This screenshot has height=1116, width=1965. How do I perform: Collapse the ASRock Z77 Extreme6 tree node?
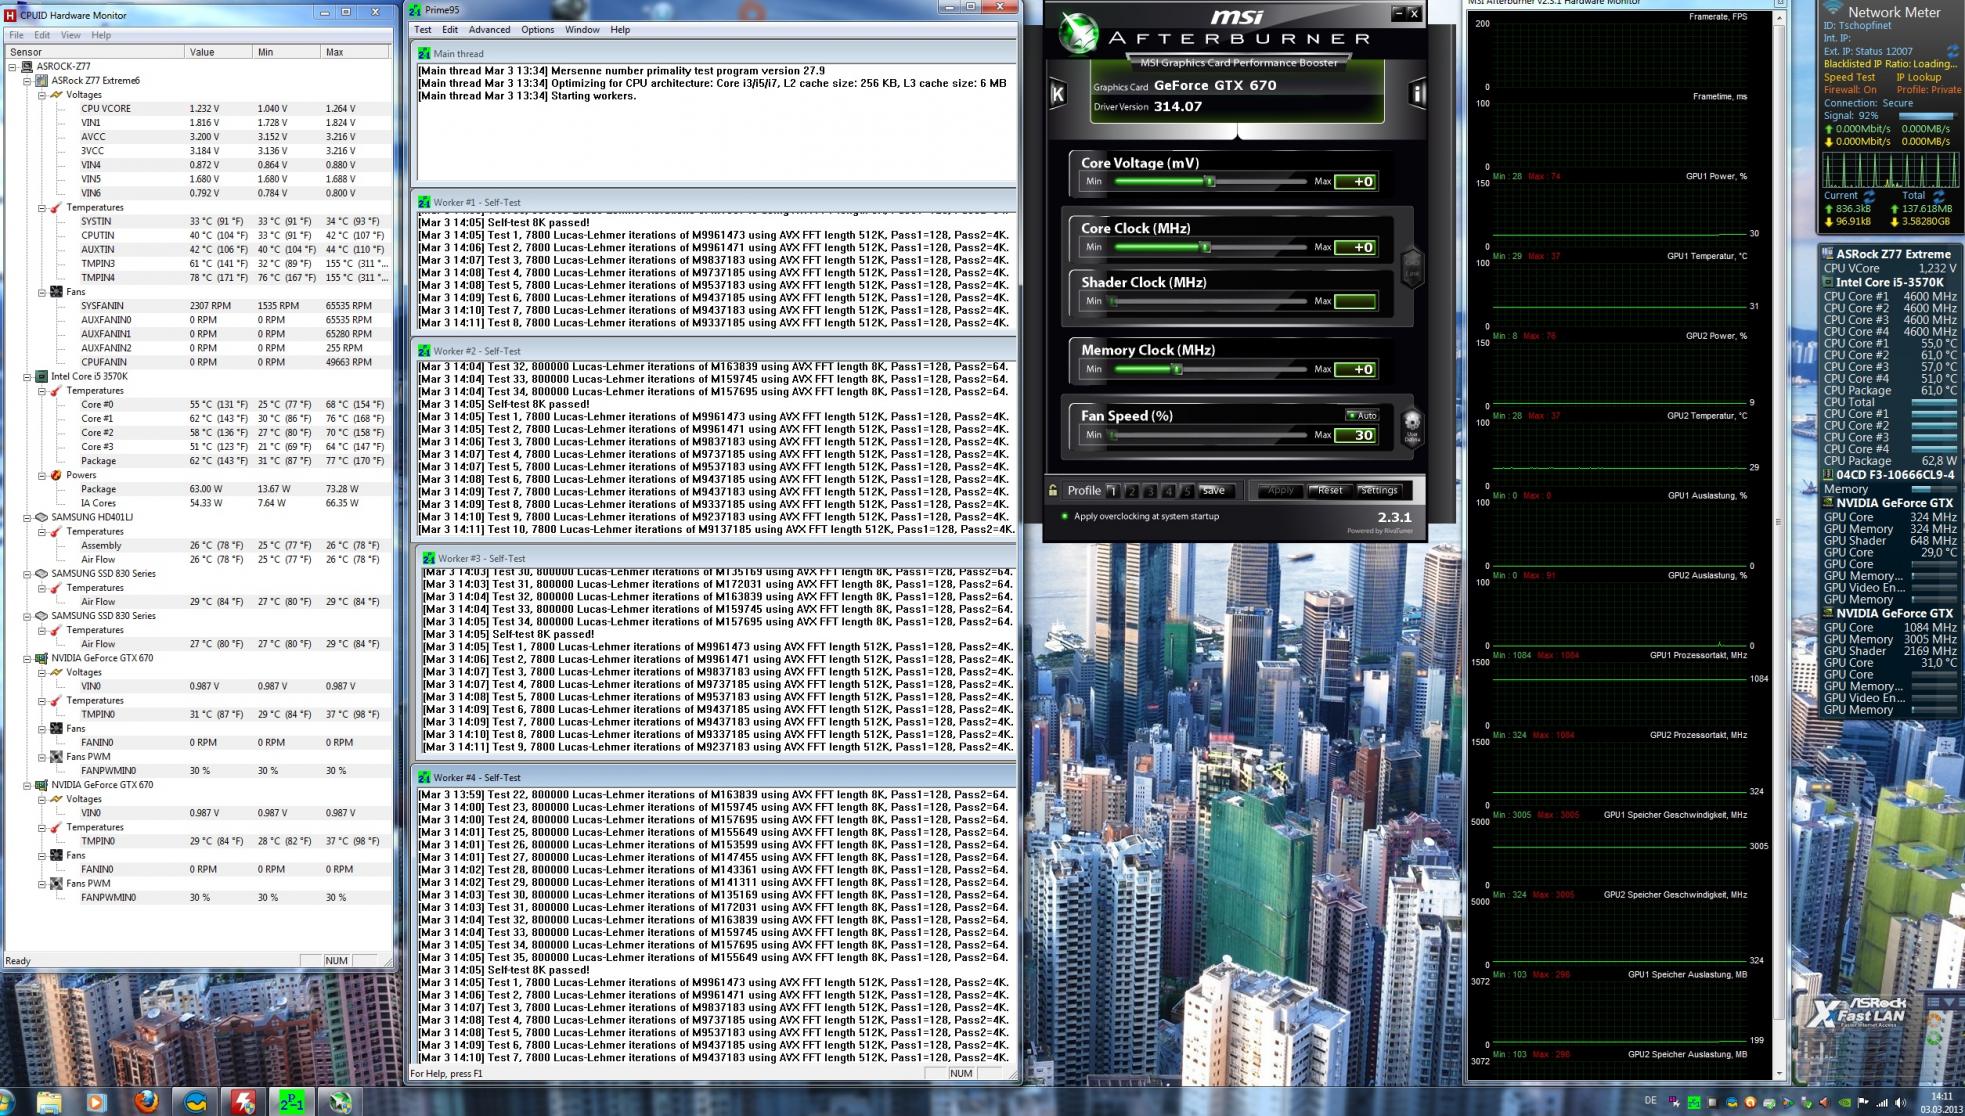(28, 81)
